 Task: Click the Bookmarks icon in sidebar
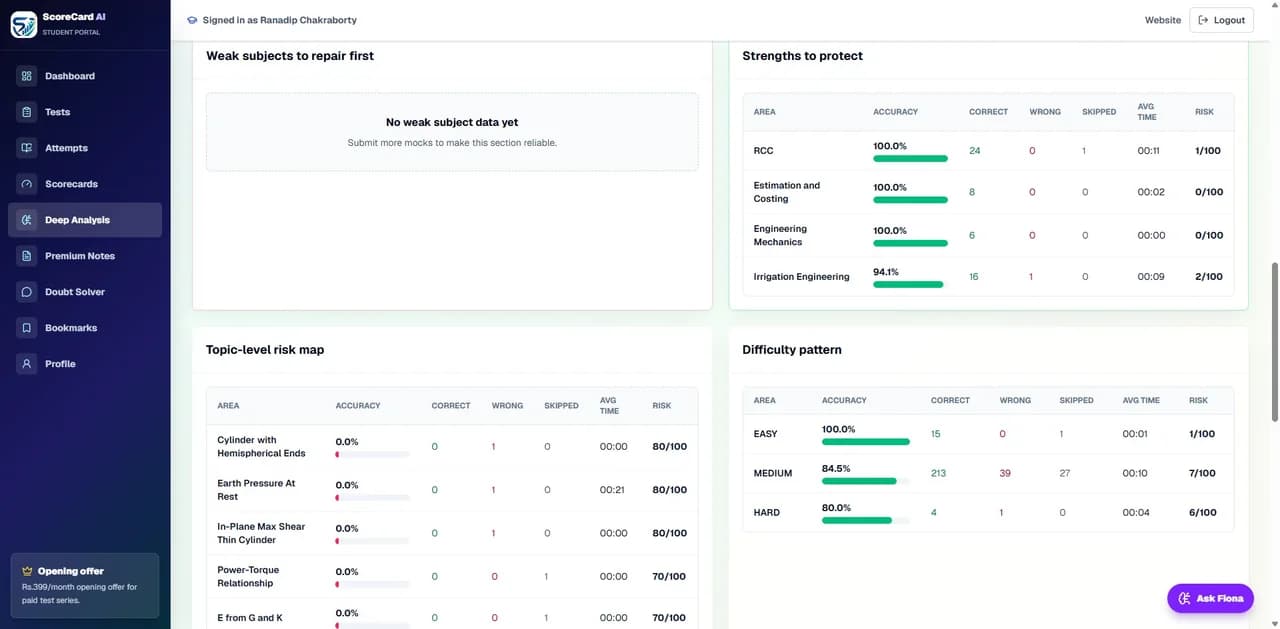click(27, 328)
